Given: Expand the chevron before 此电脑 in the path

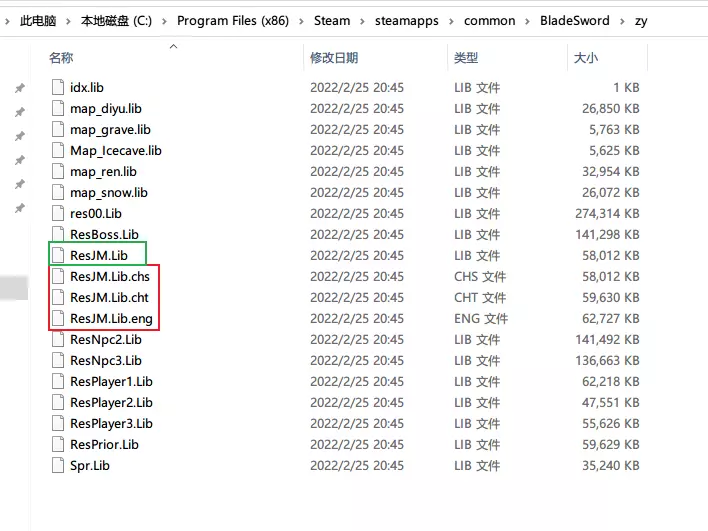Looking at the screenshot, I should tap(7, 21).
